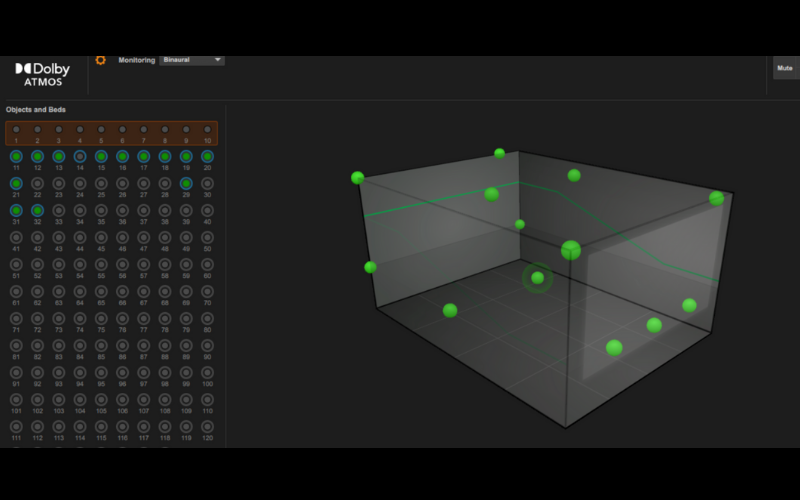Open the Monitoring Binaural dropdown
The image size is (800, 500).
tap(192, 60)
